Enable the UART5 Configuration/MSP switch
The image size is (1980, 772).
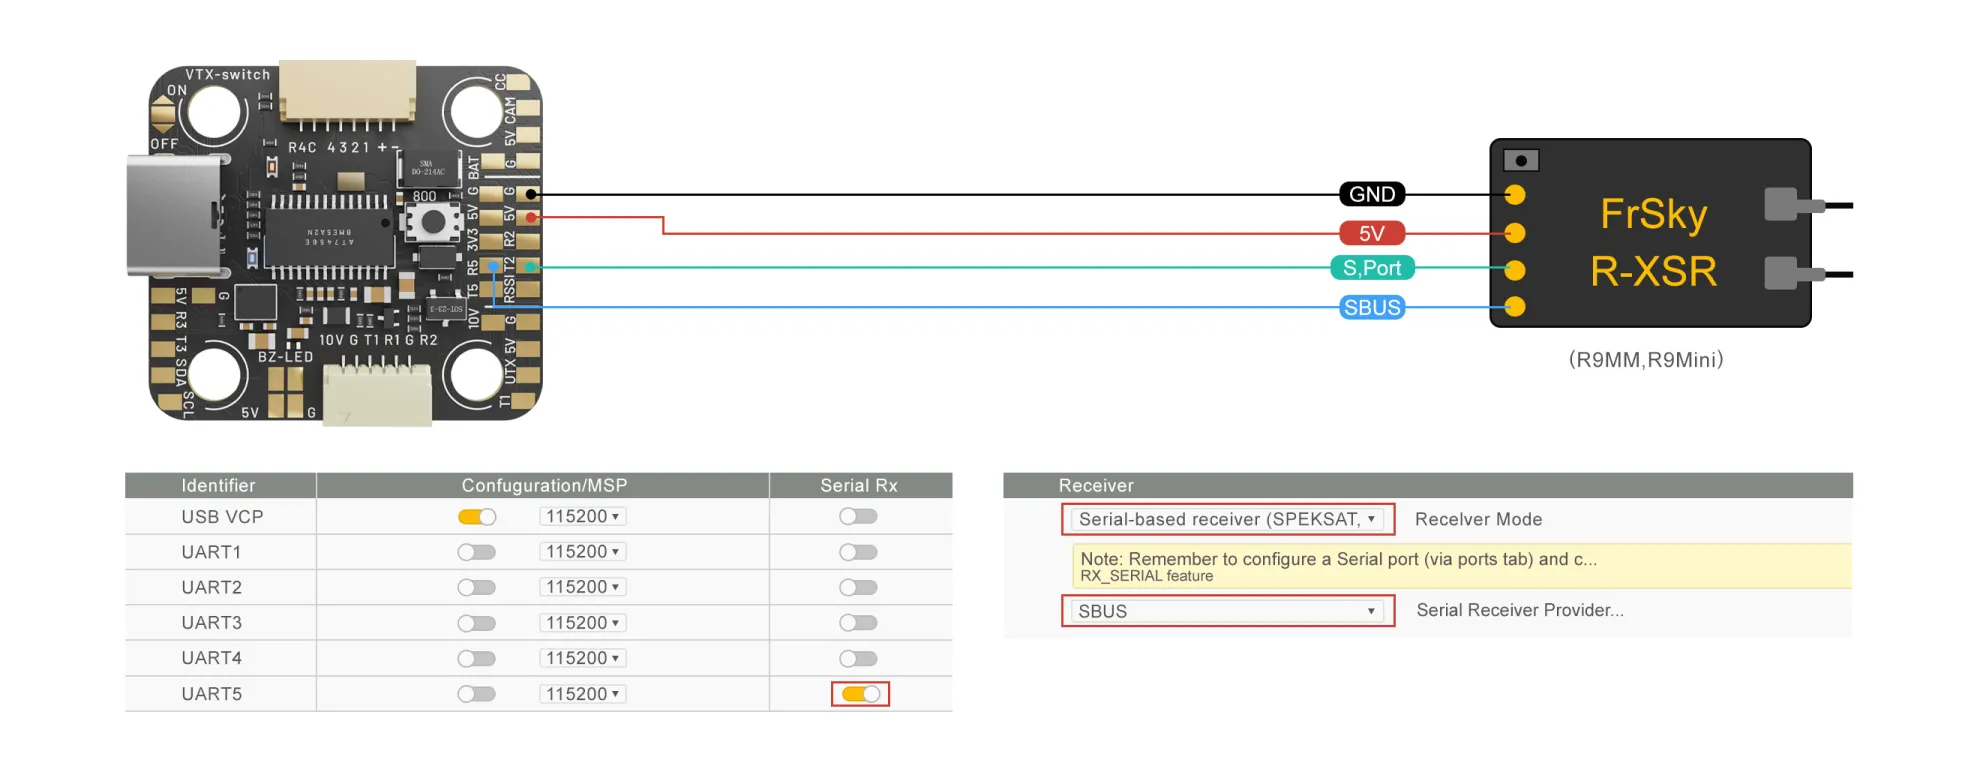[477, 694]
